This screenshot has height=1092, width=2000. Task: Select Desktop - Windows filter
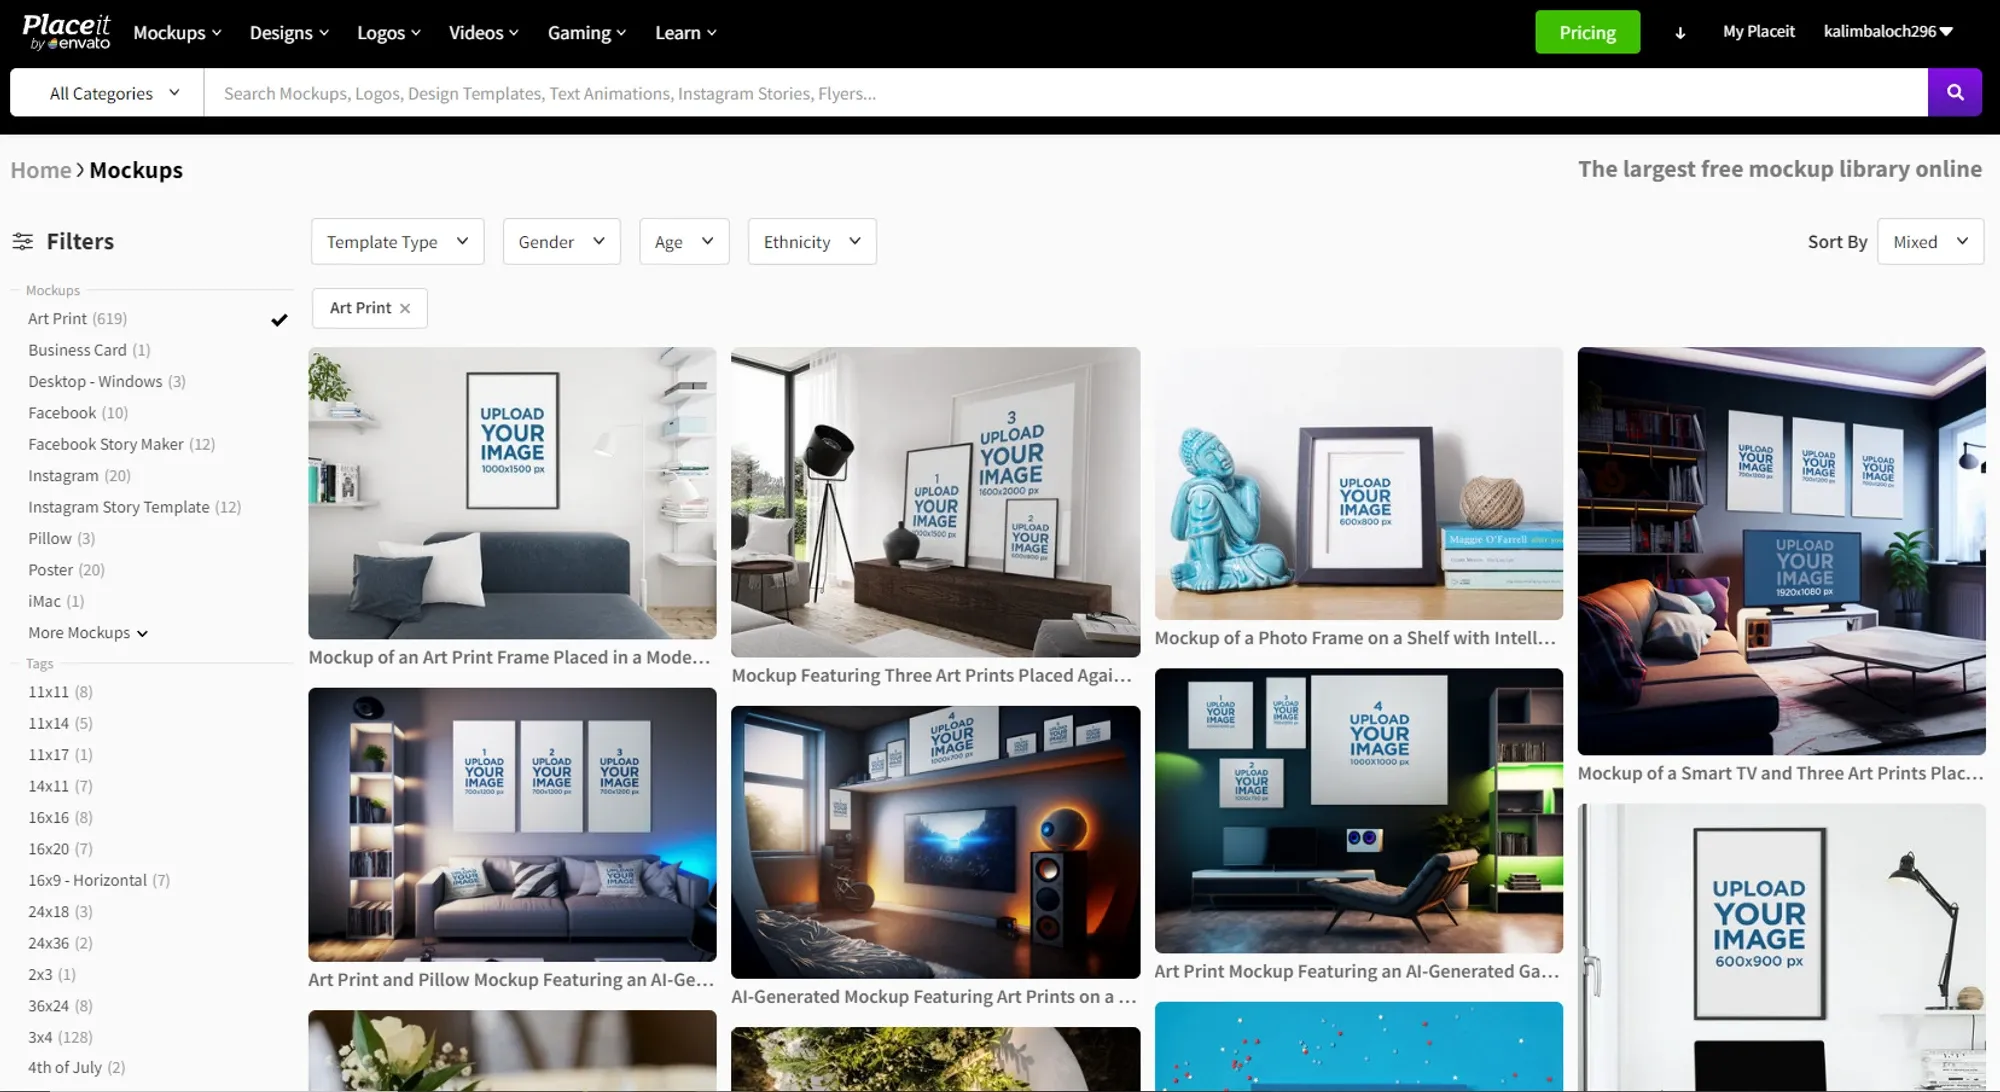(x=107, y=381)
